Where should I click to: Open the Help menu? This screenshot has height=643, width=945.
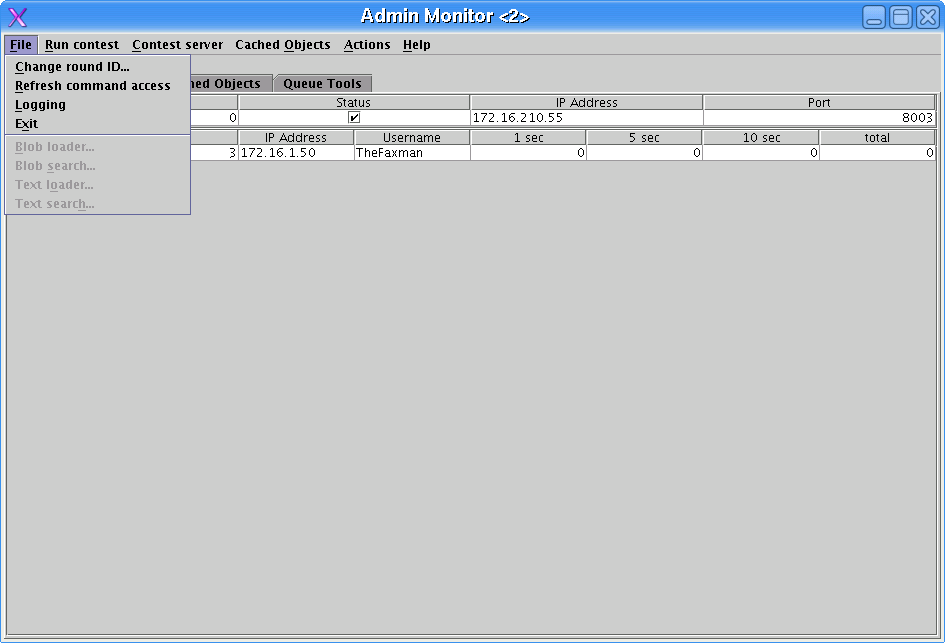point(416,45)
